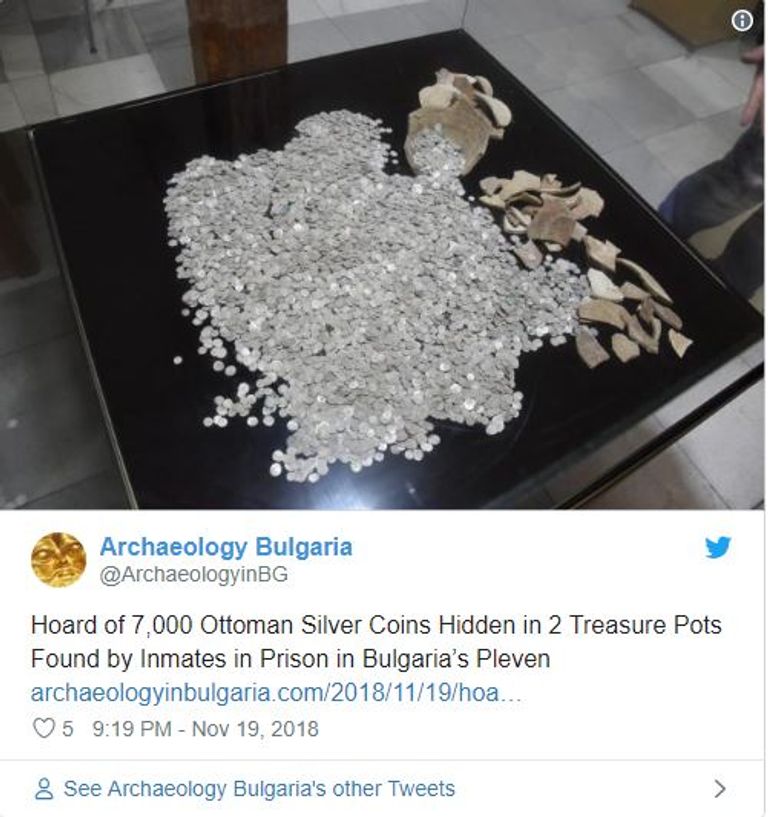Follow the archaeologyinbulgaria.com article link

[x=276, y=693]
